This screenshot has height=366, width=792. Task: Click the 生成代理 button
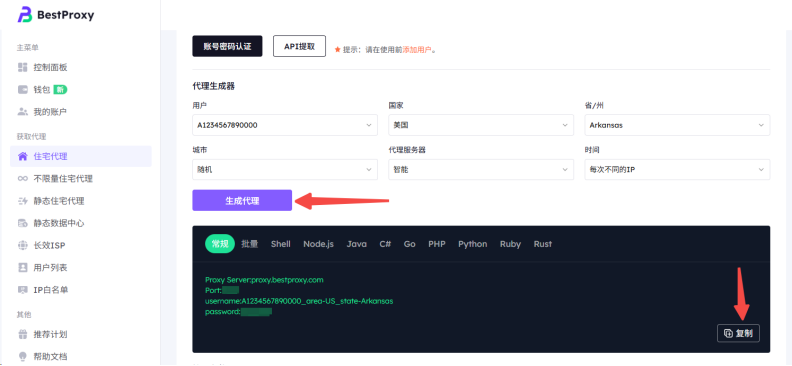[x=242, y=200]
